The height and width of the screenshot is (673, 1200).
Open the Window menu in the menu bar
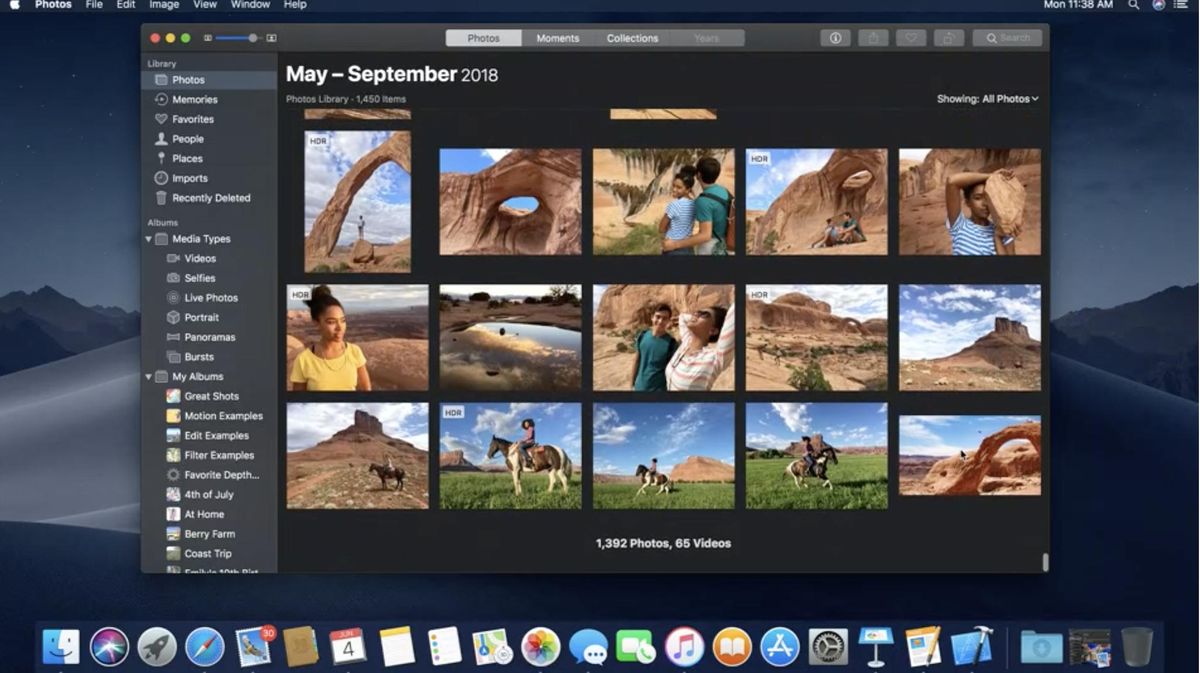pyautogui.click(x=250, y=5)
